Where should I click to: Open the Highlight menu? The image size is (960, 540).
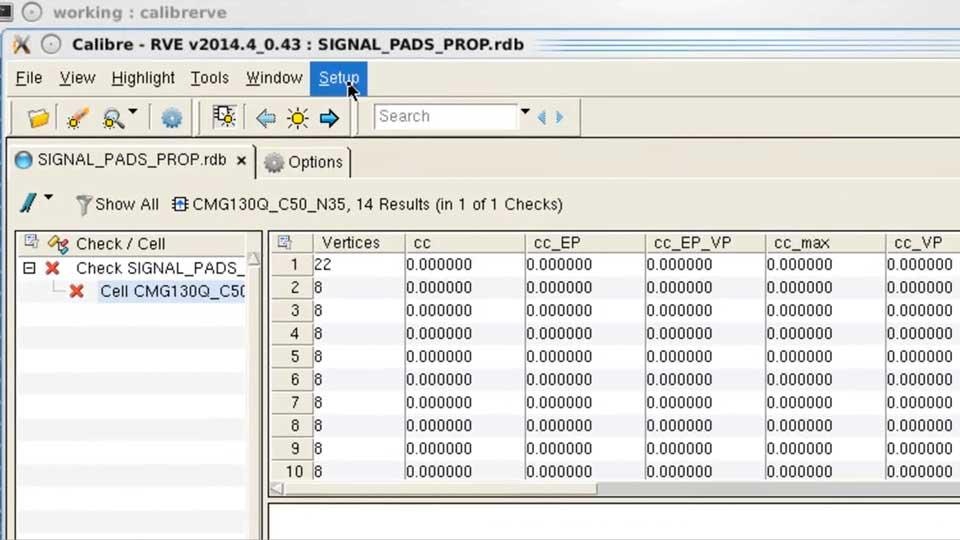[143, 78]
